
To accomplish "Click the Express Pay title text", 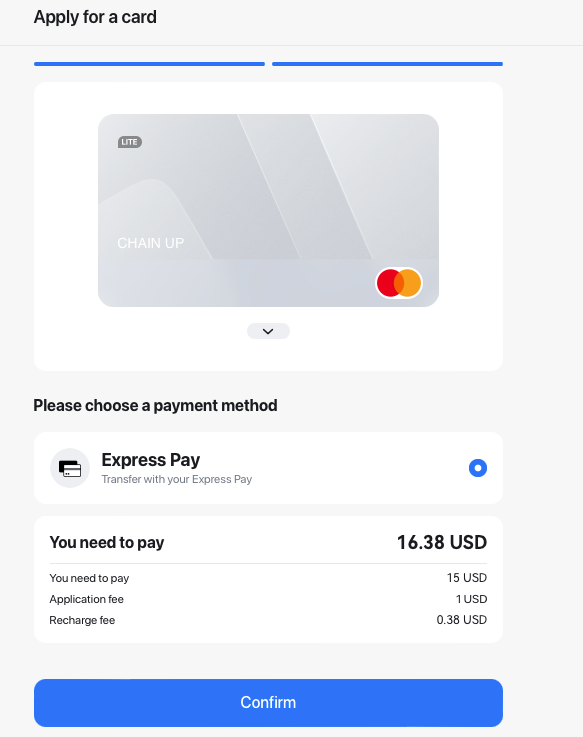I will (151, 460).
